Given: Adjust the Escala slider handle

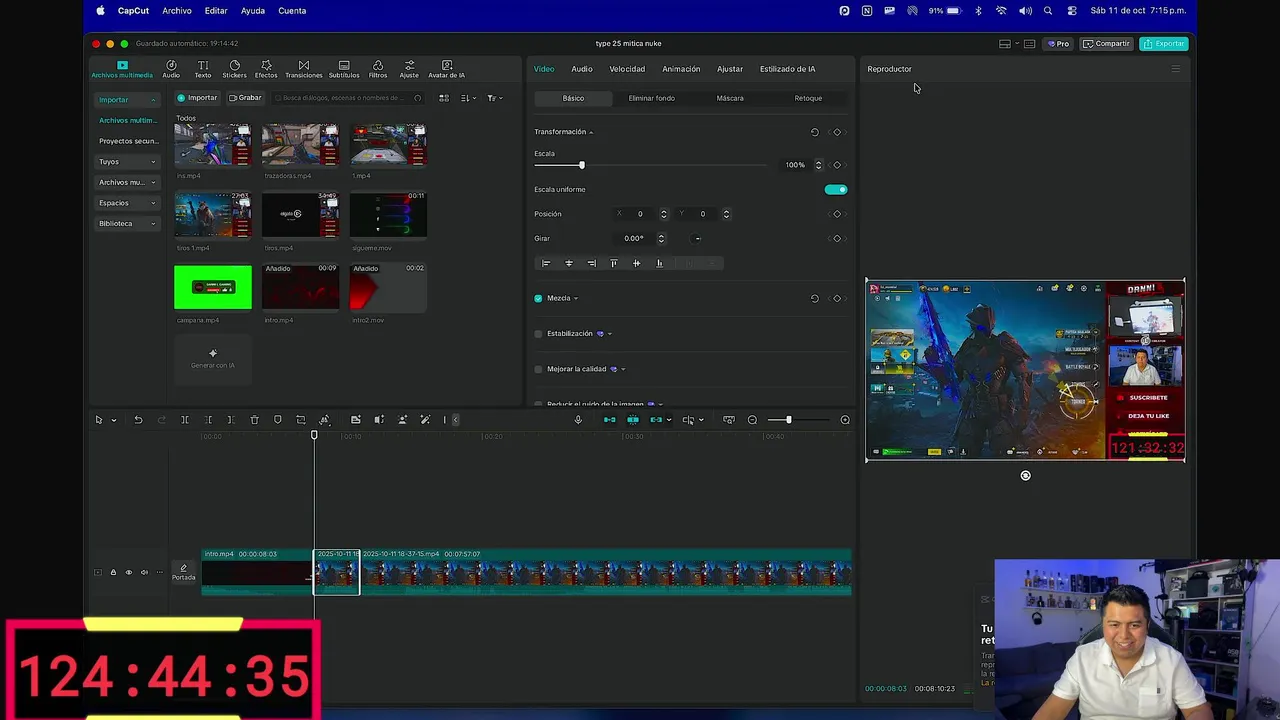Looking at the screenshot, I should tap(581, 165).
